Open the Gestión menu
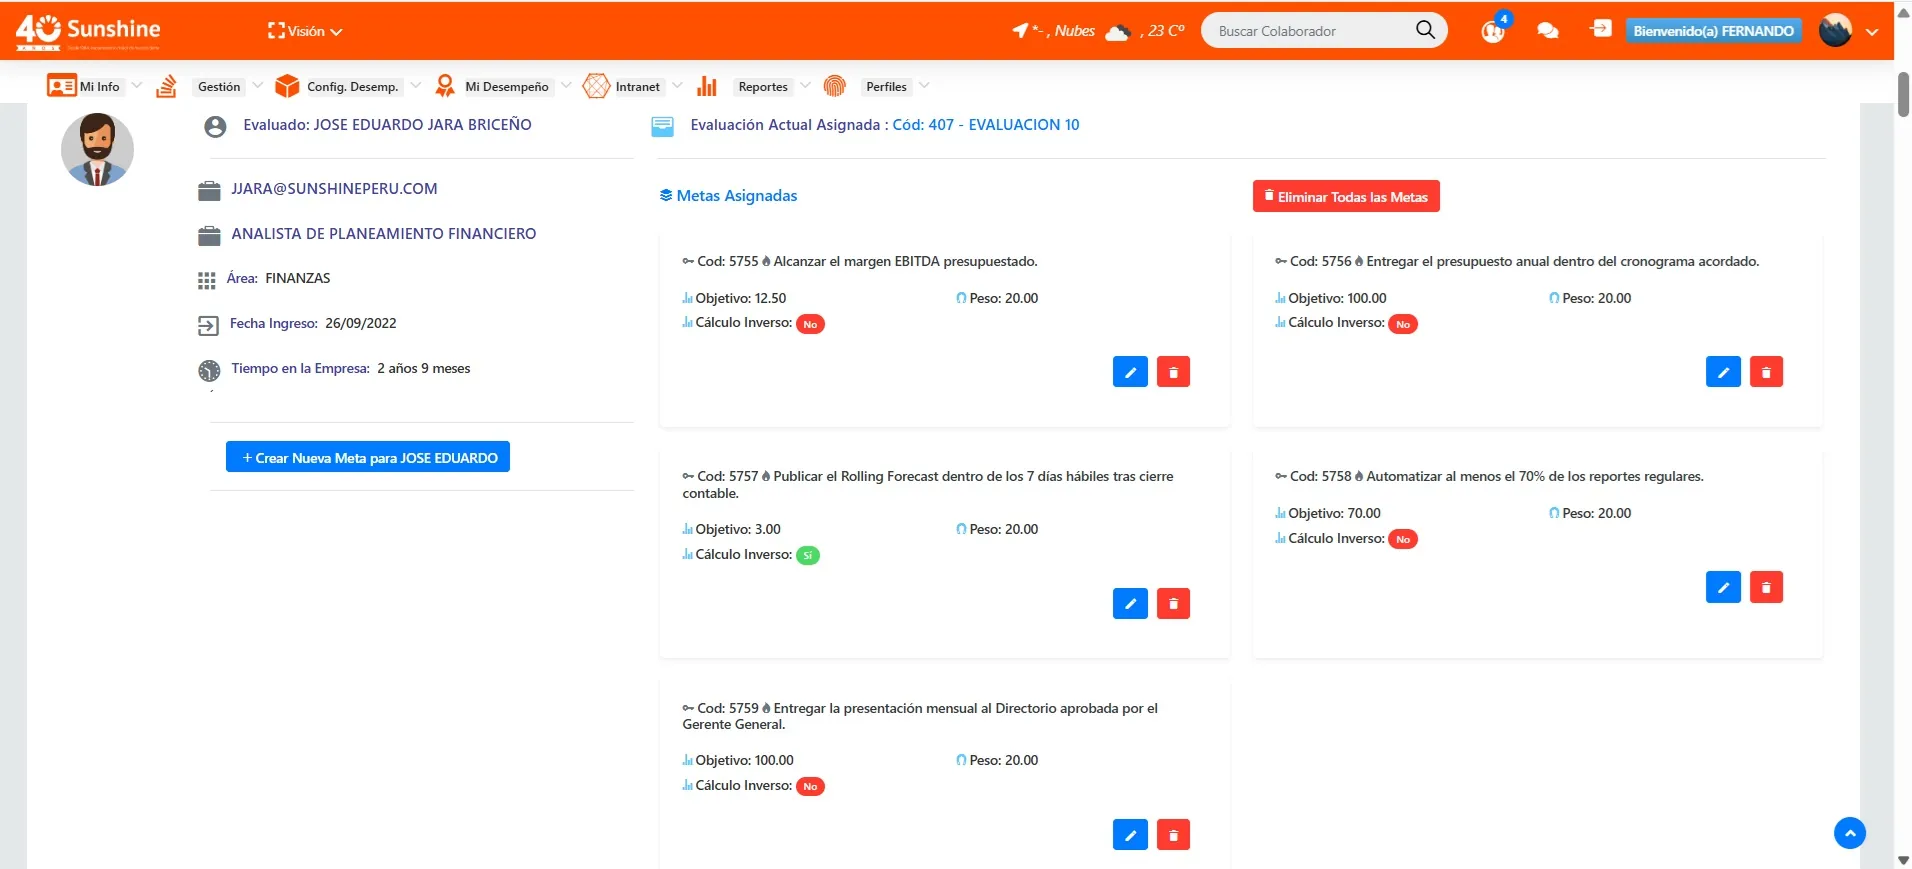 click(219, 87)
